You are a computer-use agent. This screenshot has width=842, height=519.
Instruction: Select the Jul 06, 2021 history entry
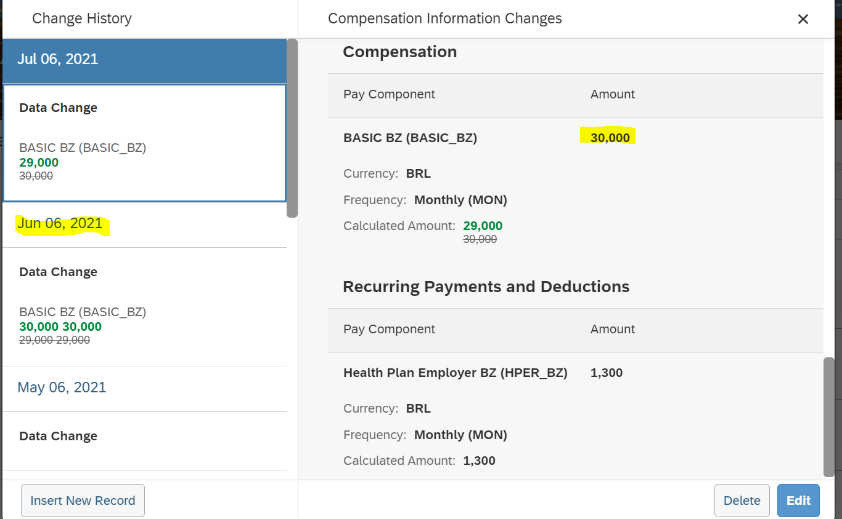click(144, 60)
